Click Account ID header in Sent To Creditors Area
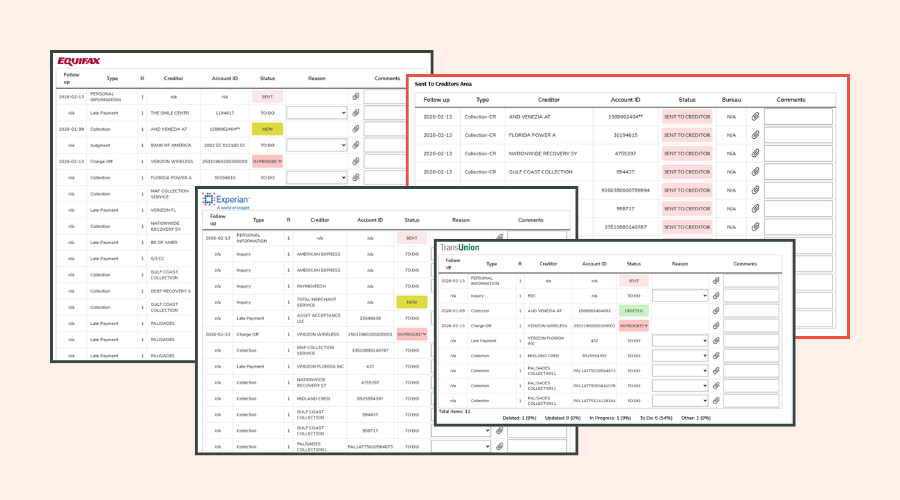900x500 pixels. coord(625,100)
